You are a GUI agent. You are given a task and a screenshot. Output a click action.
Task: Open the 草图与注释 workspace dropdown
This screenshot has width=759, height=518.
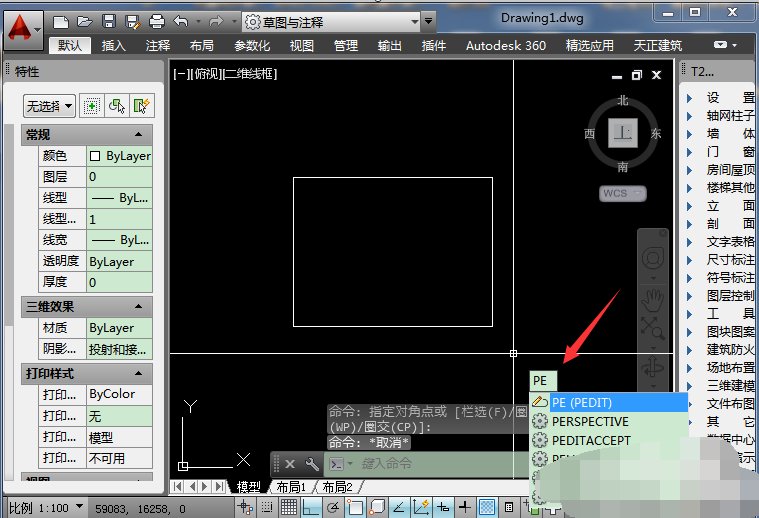tap(428, 21)
